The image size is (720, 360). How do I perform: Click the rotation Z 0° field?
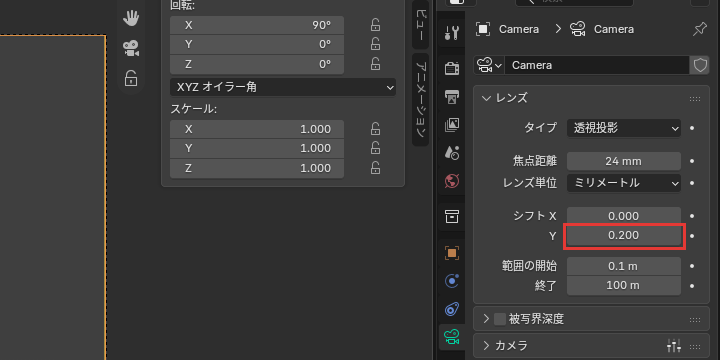[x=257, y=64]
